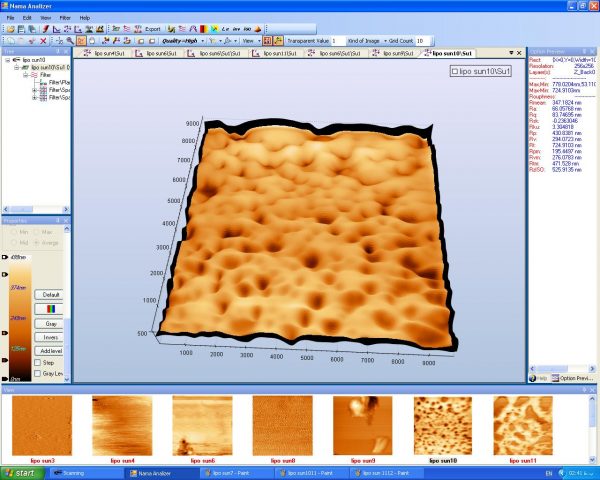The height and width of the screenshot is (480, 600).
Task: Select the Mid radio button
Action: 14,243
